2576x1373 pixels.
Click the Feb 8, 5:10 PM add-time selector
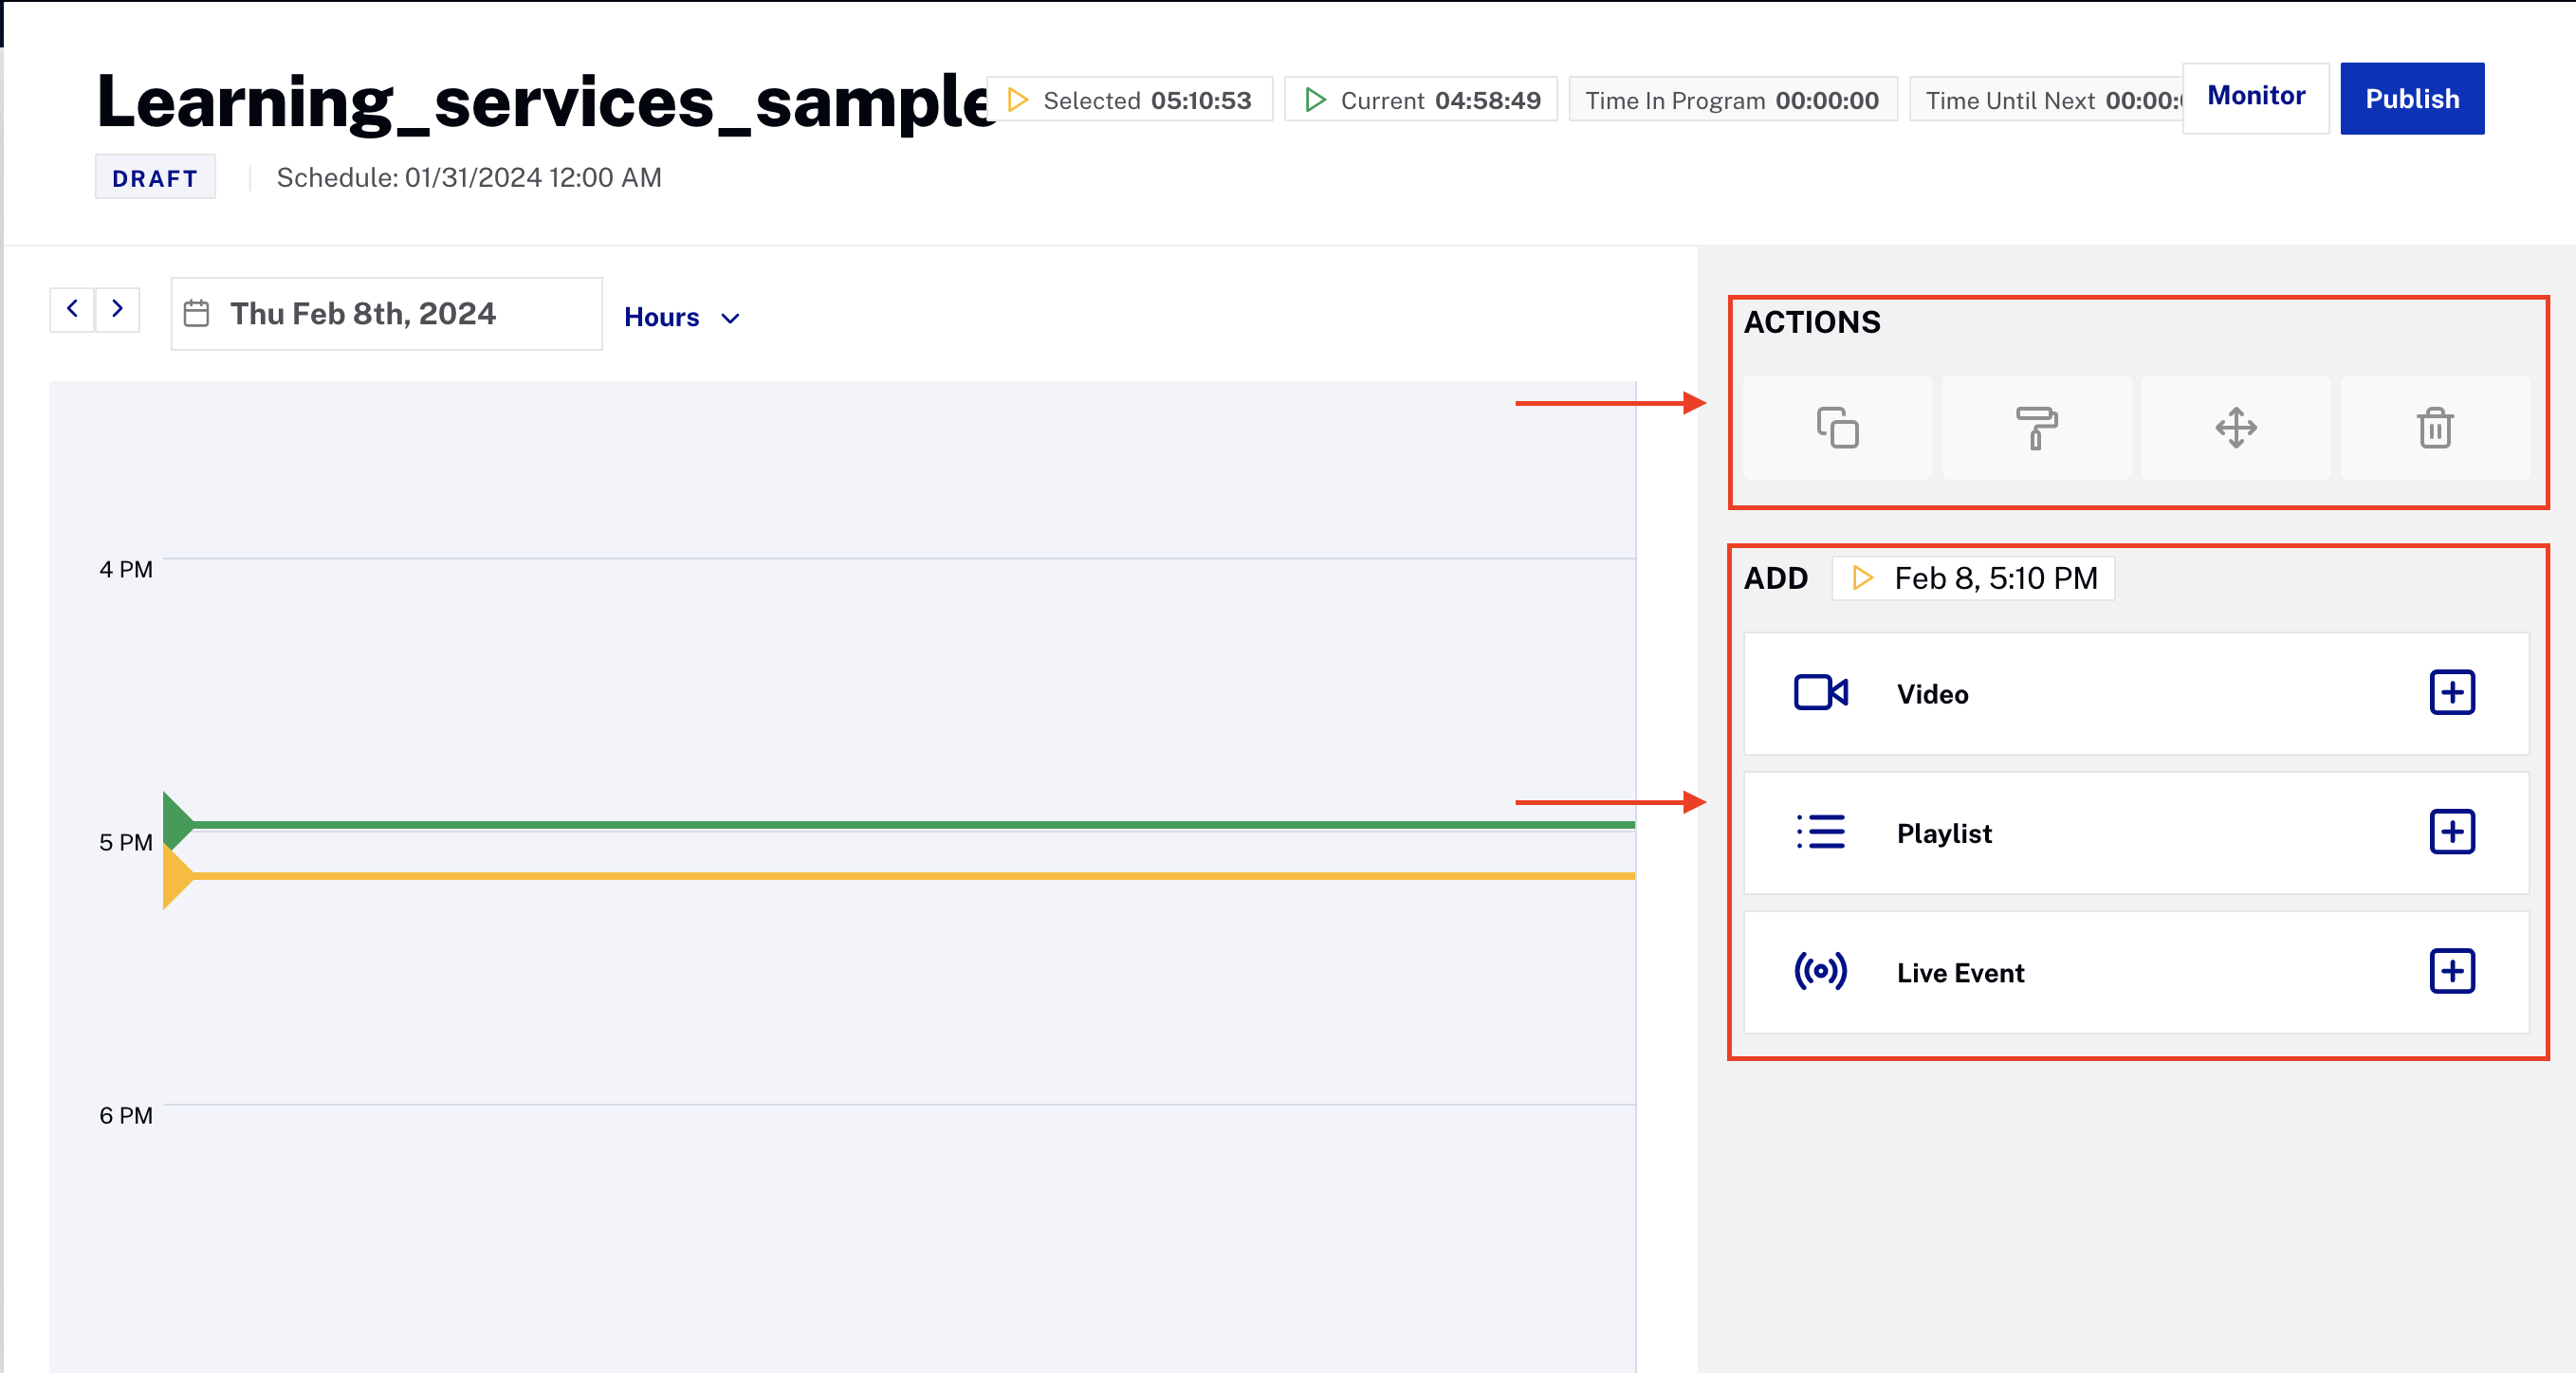point(1972,578)
